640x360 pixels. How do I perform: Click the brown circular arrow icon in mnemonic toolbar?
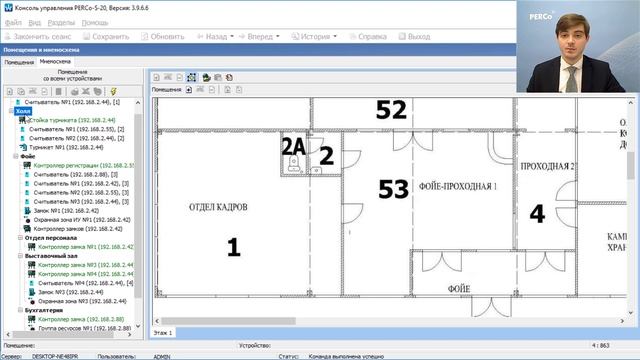[x=229, y=77]
